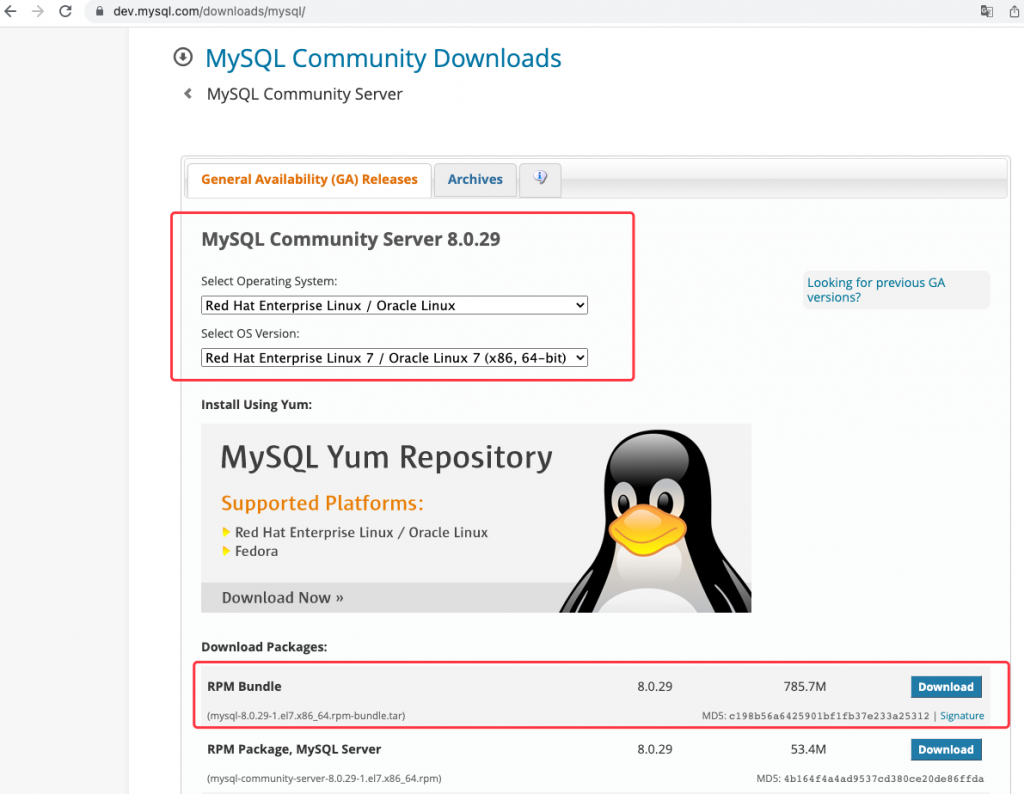This screenshot has height=794, width=1024.
Task: Click the padlock icon before the URL
Action: tap(98, 11)
